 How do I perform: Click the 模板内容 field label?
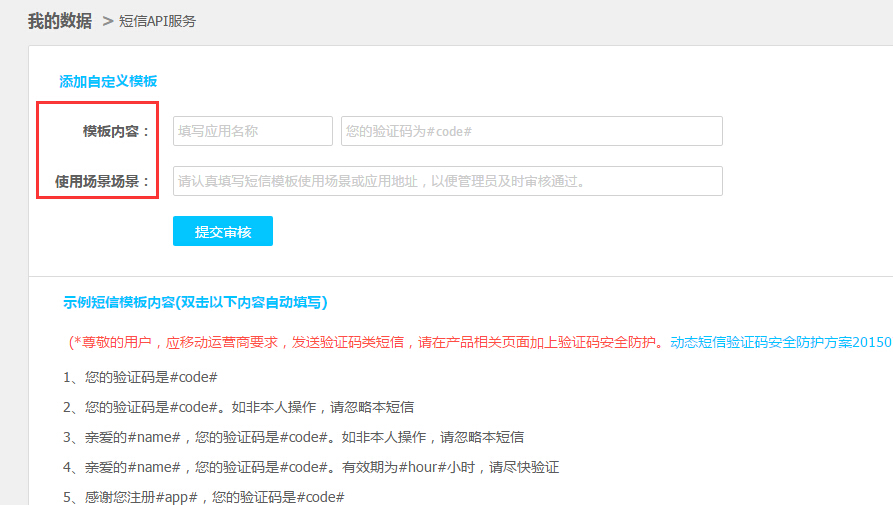pos(116,131)
